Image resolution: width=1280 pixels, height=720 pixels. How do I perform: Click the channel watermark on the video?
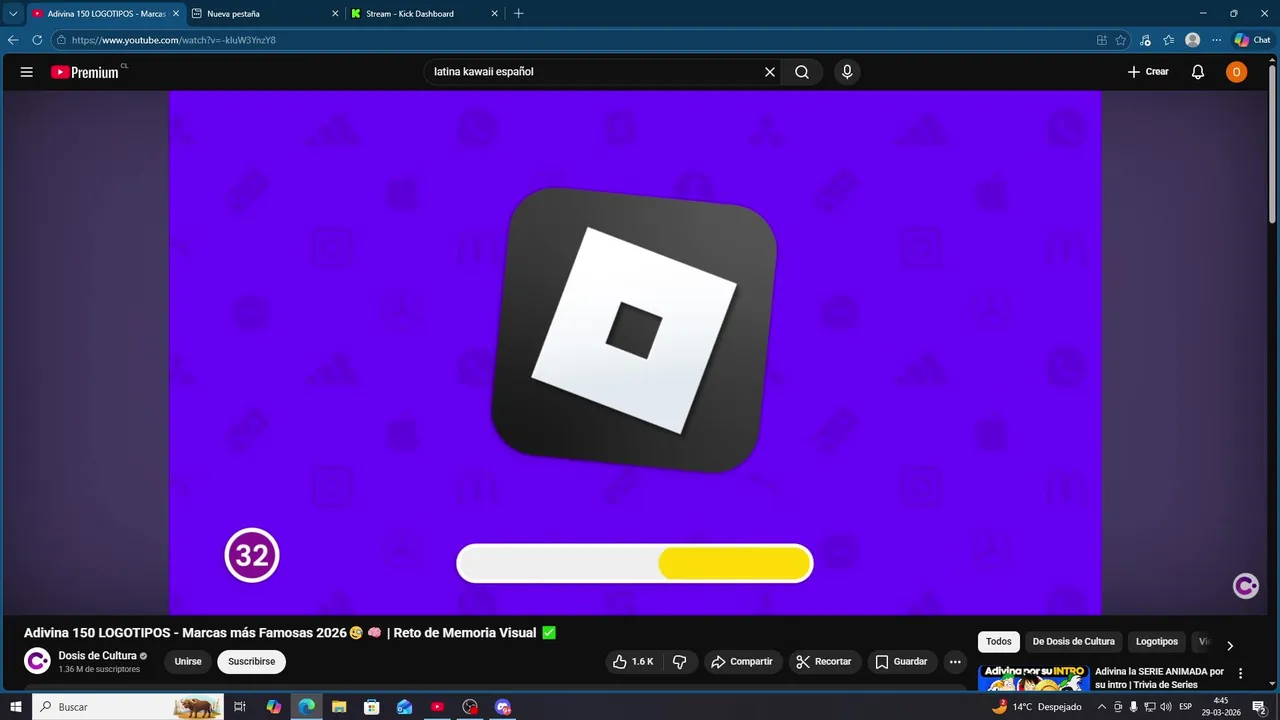point(1246,587)
